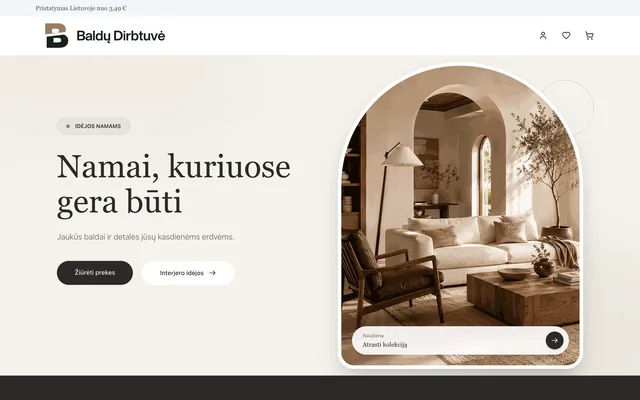Click the heading Namai, kuriuose gera būti
This screenshot has height=400, width=640.
coord(173,184)
